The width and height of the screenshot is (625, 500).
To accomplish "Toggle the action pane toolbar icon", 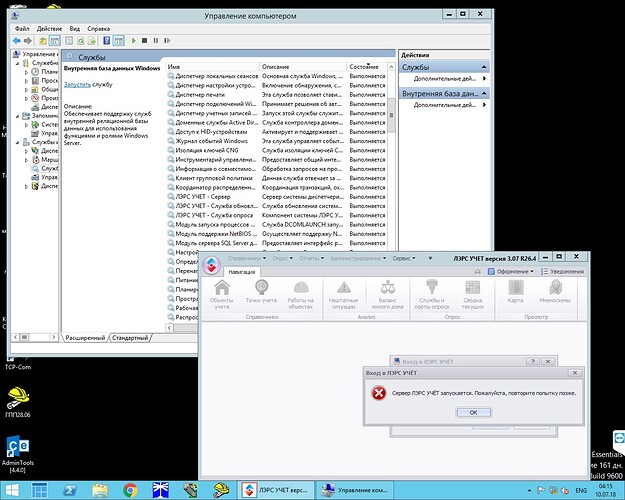I will click(x=118, y=40).
